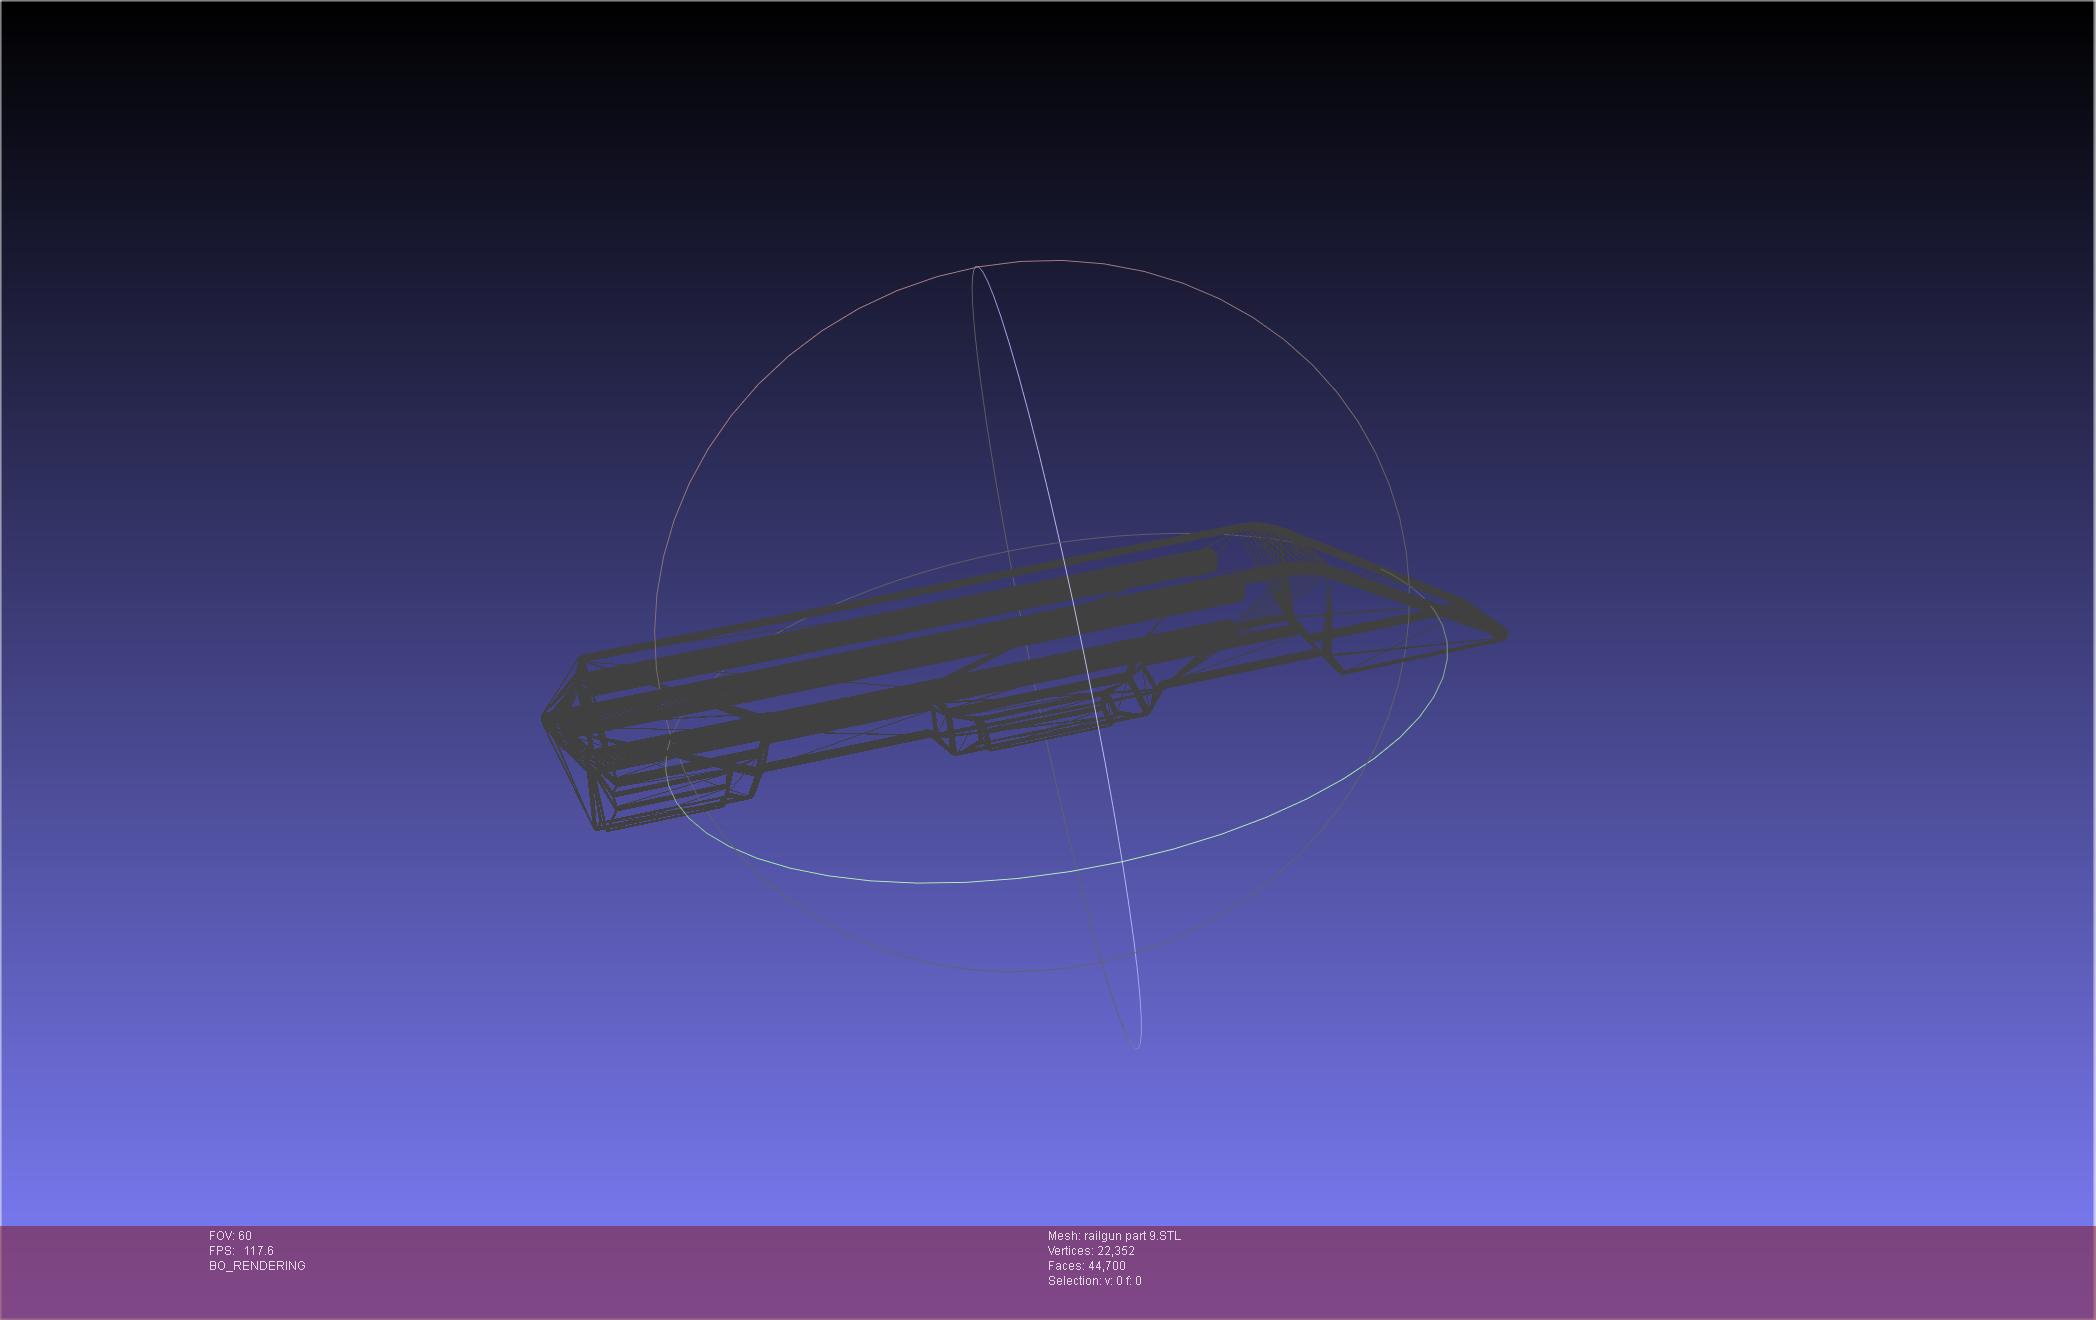Click the top end of the vertical trackball ellipse
The image size is (2096, 1320).
click(976, 268)
